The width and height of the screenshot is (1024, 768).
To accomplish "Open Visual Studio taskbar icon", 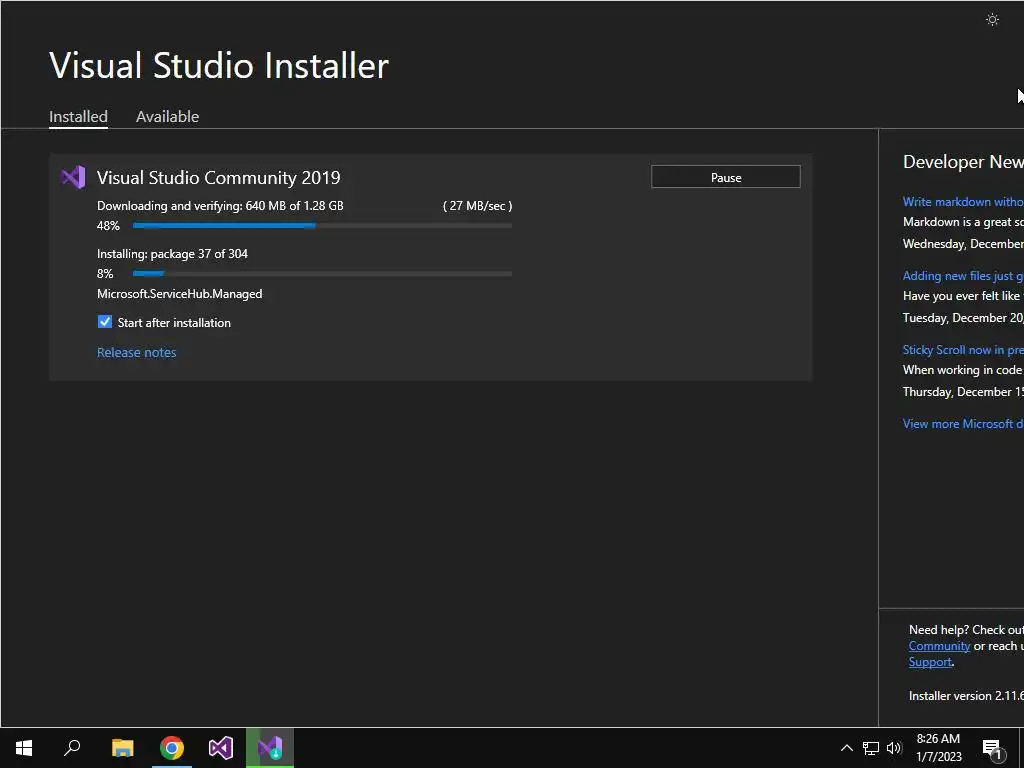I will [221, 748].
